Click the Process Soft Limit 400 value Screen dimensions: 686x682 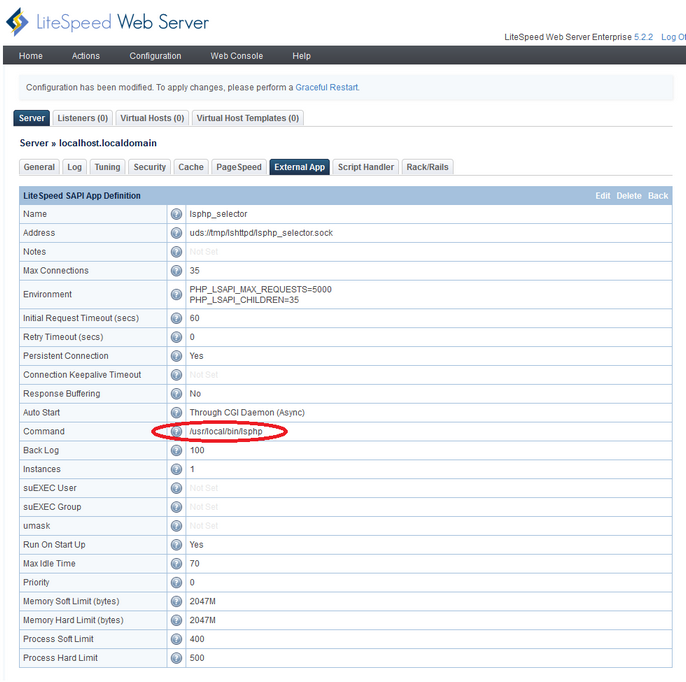click(x=197, y=639)
